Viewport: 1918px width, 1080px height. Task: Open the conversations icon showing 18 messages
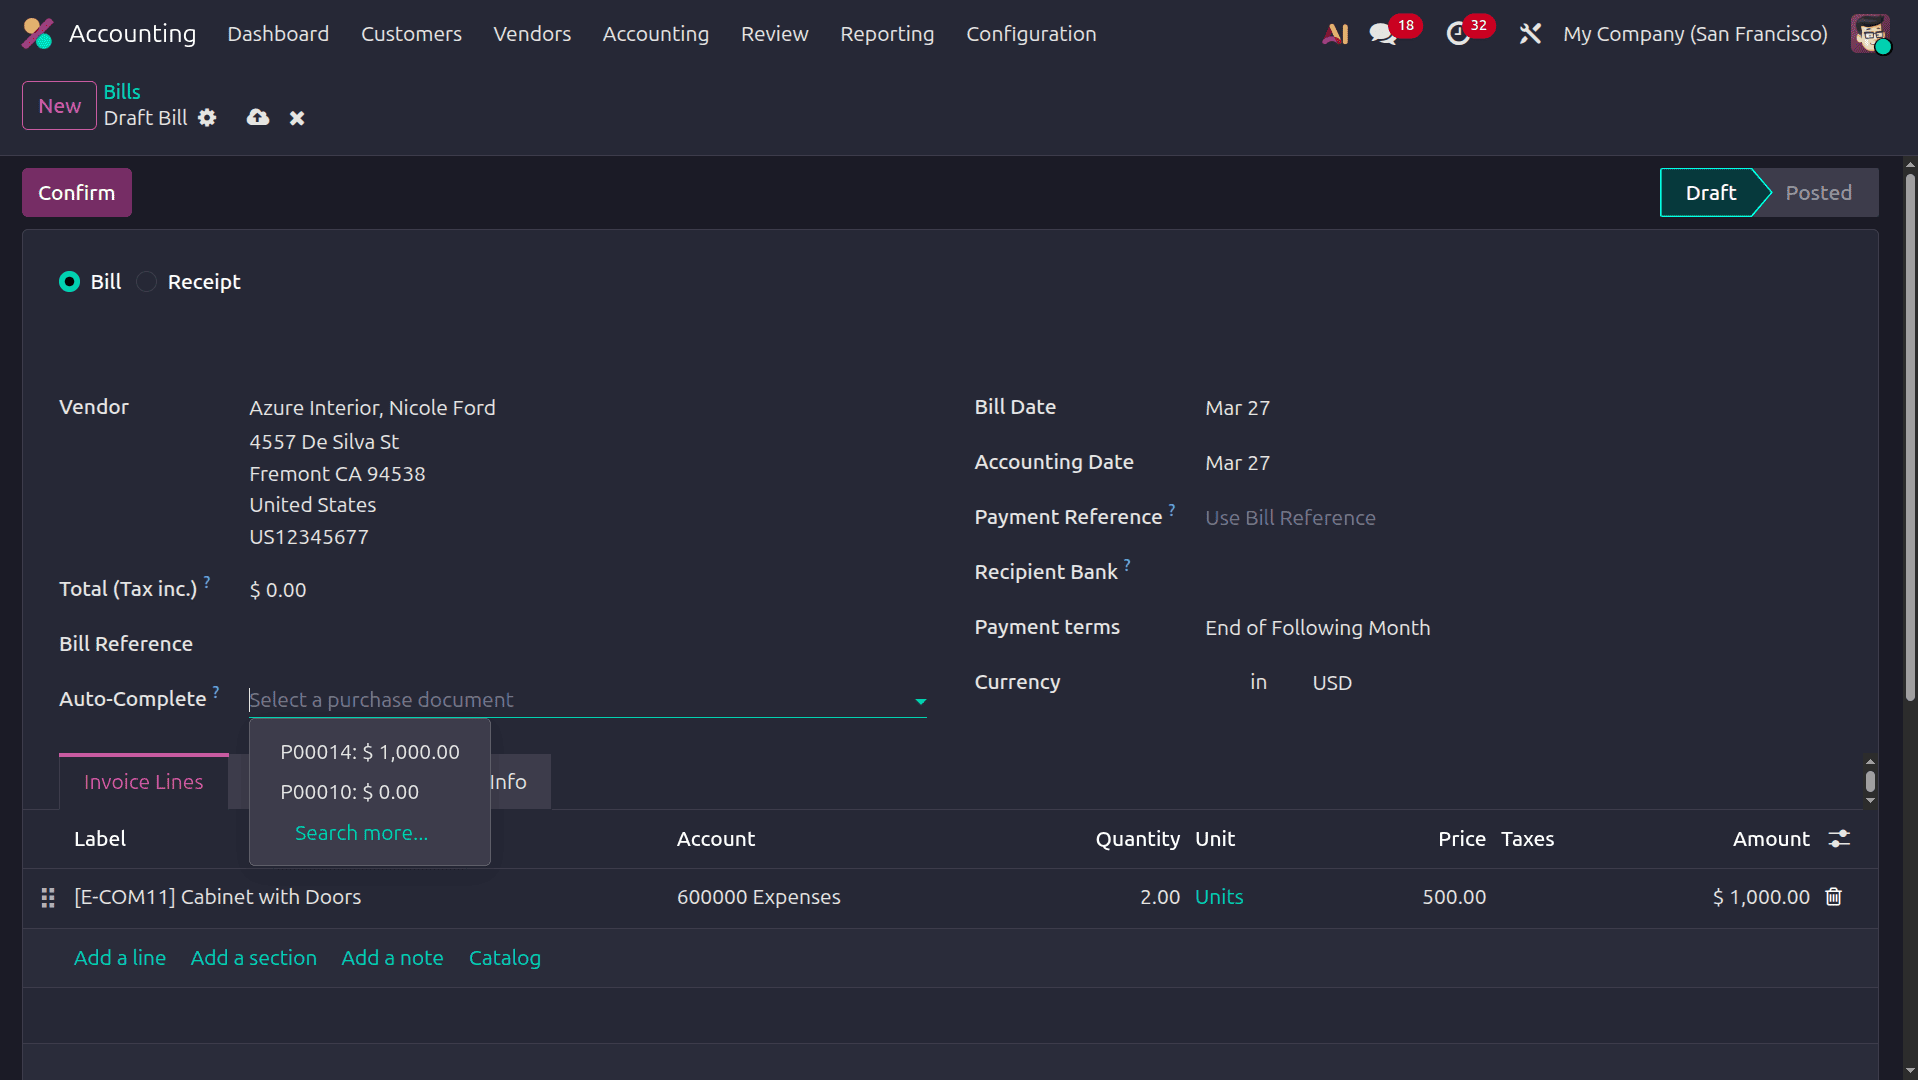tap(1385, 33)
